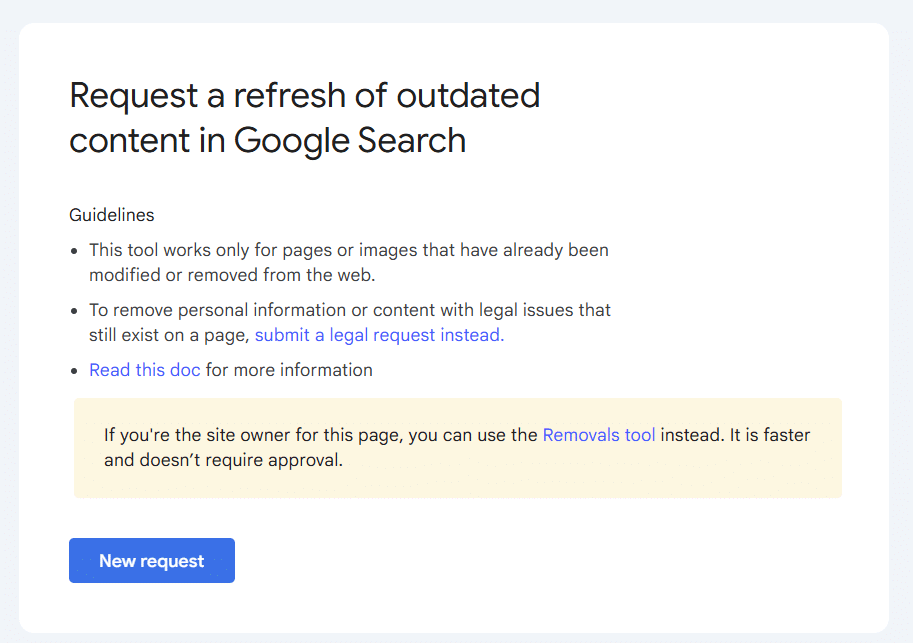Viewport: 913px width, 643px height.
Task: Open the "Read this doc" link
Action: (145, 370)
